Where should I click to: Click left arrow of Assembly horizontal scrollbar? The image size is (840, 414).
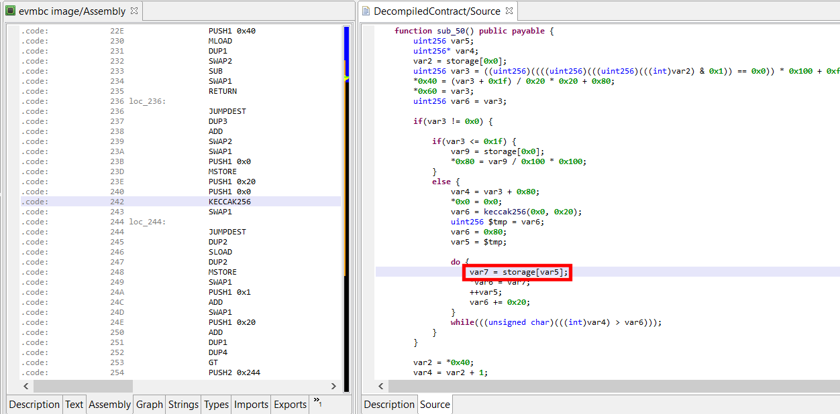point(26,386)
